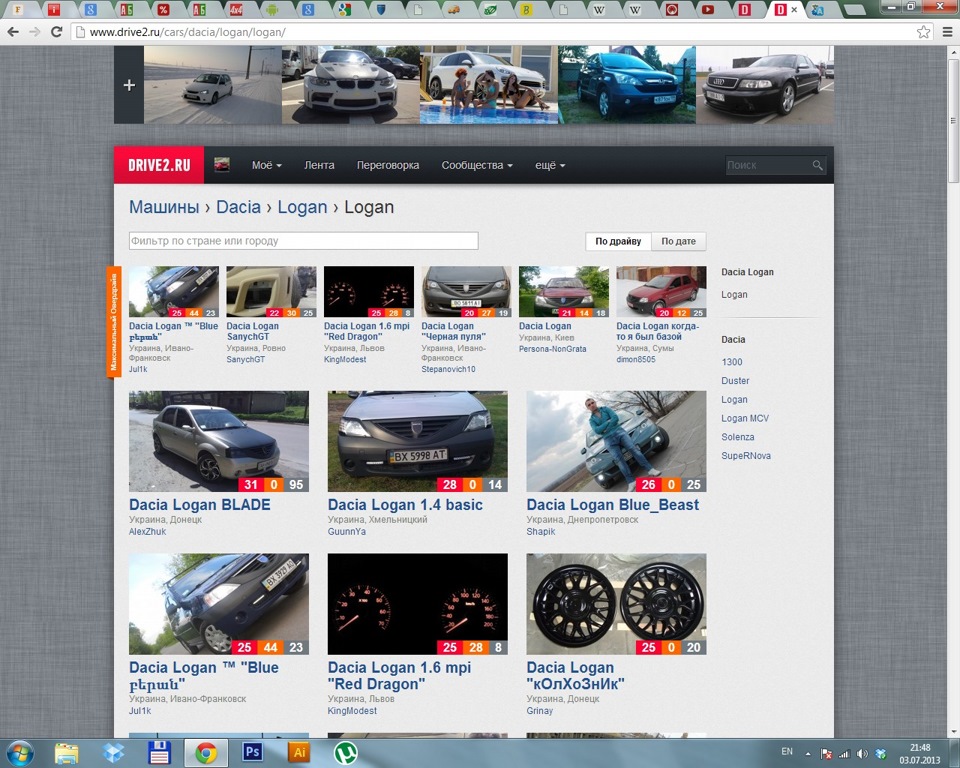
Task: Open the Dacia Logan 1.4 basic title link
Action: pos(405,505)
